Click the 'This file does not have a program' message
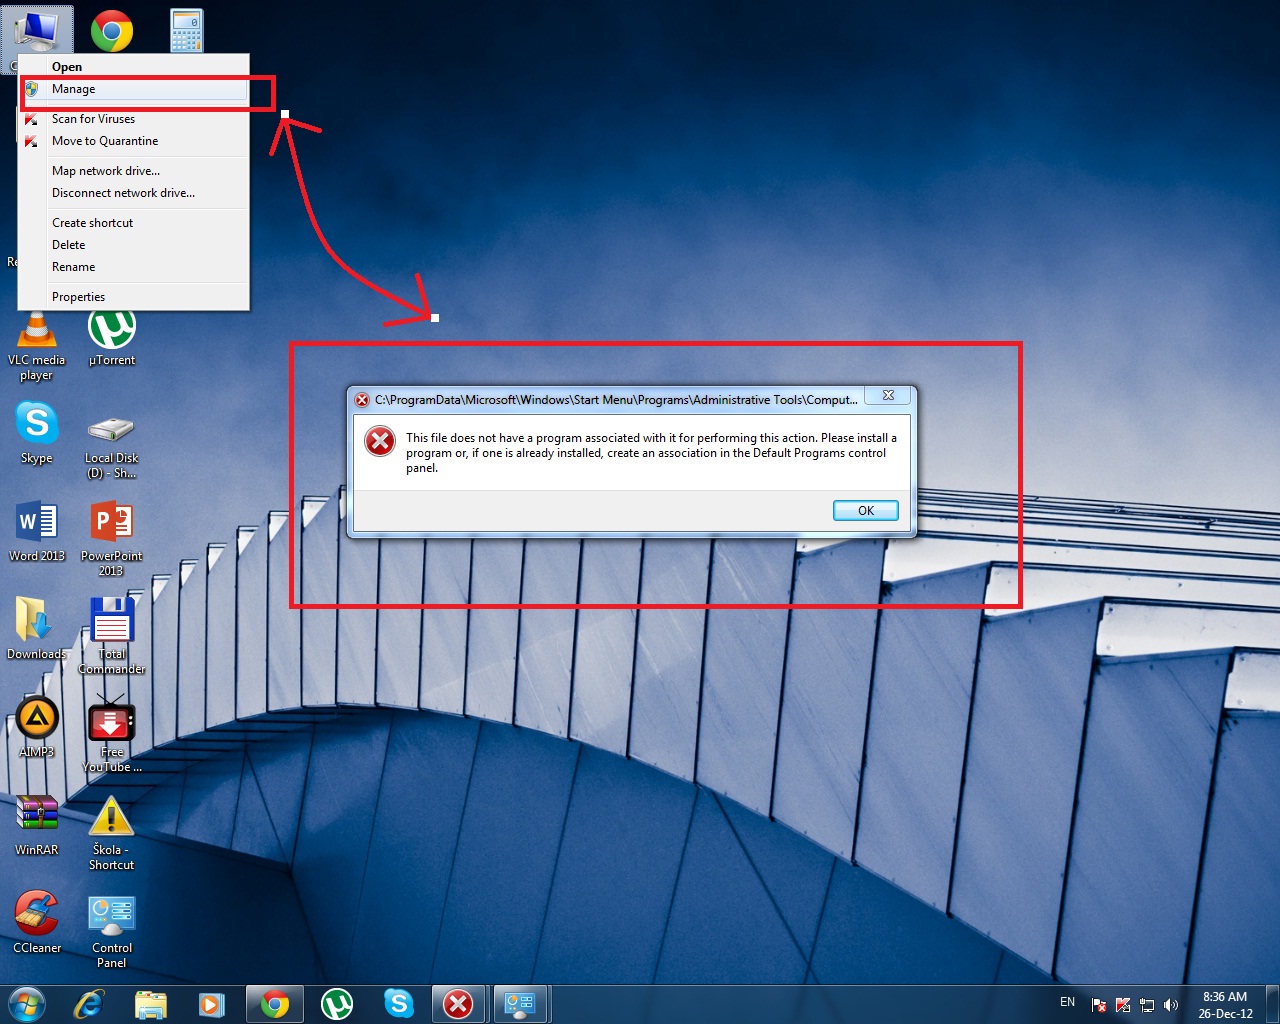 tap(651, 453)
